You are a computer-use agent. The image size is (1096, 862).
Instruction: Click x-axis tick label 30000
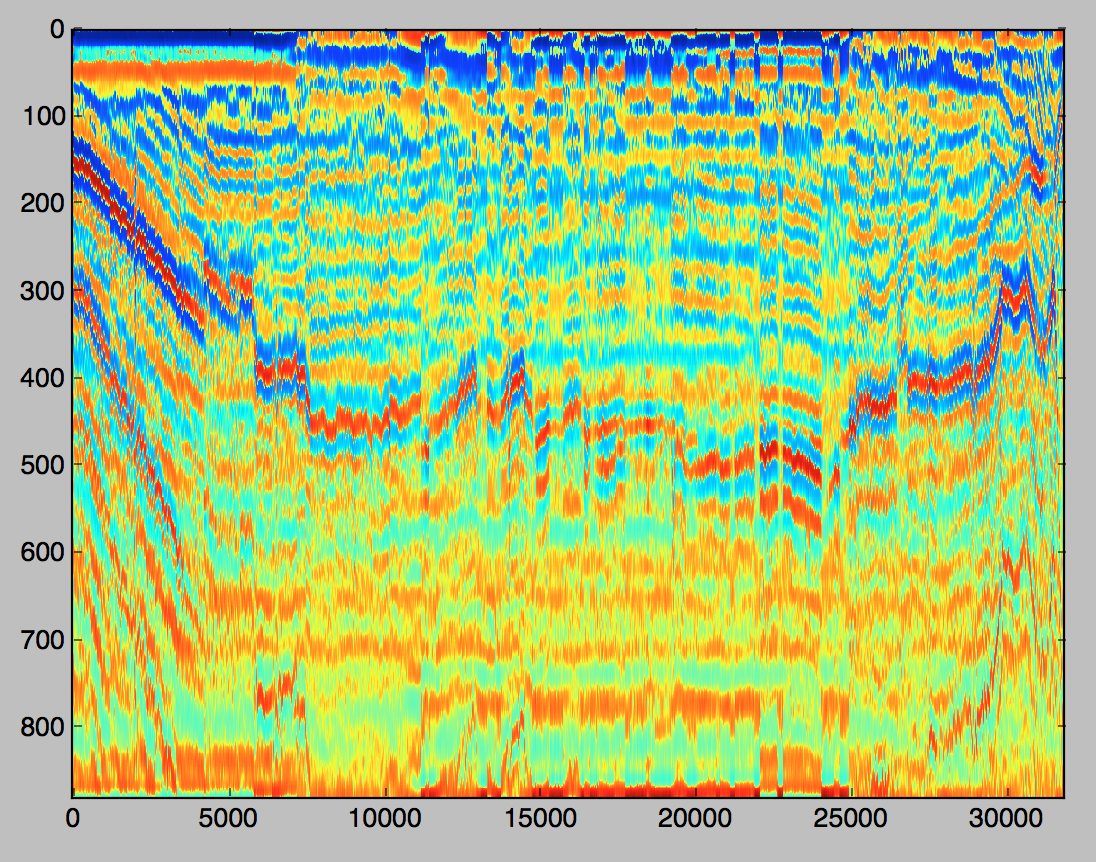1006,818
